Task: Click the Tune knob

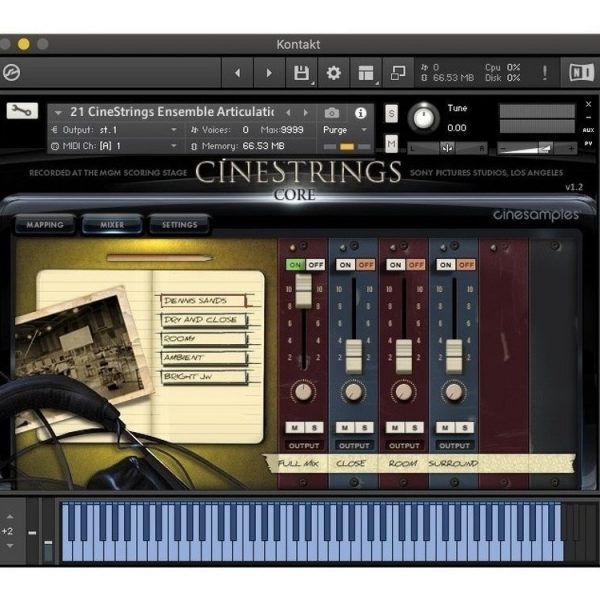Action: point(423,118)
